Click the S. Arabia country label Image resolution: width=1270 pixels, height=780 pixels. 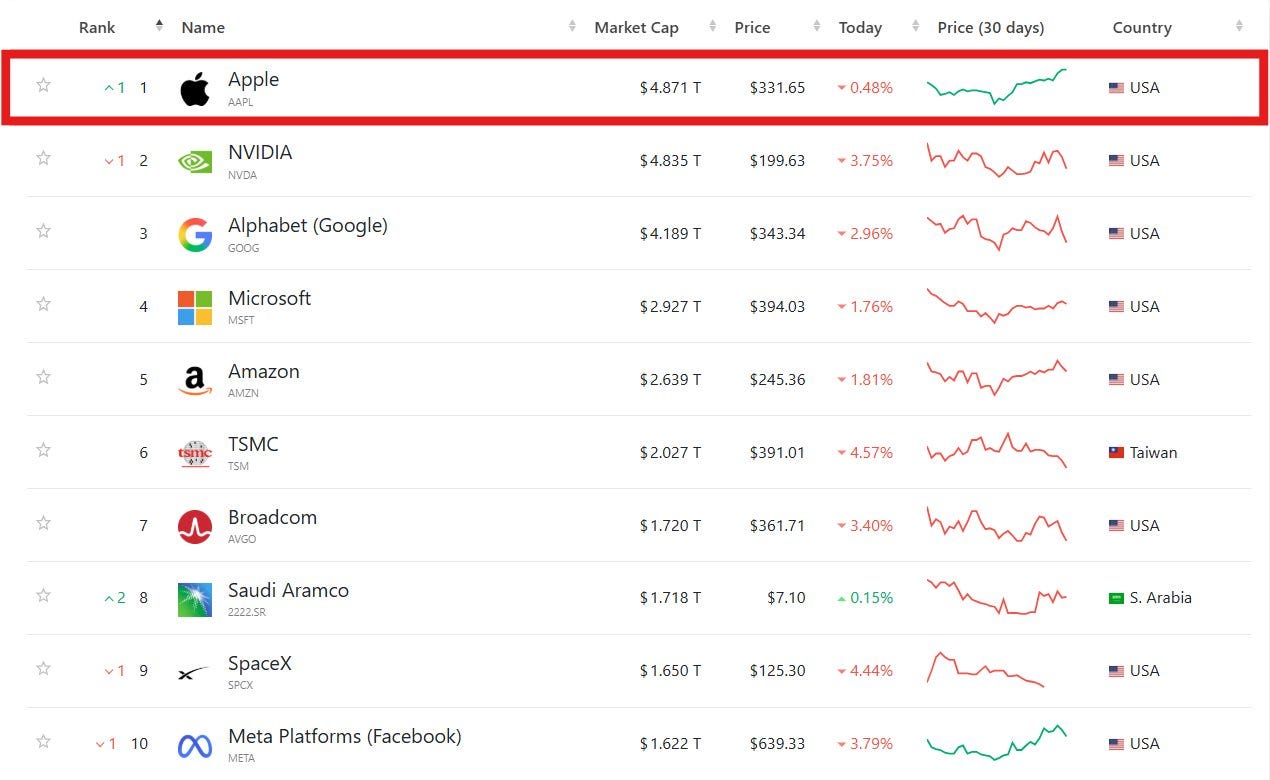click(1161, 599)
